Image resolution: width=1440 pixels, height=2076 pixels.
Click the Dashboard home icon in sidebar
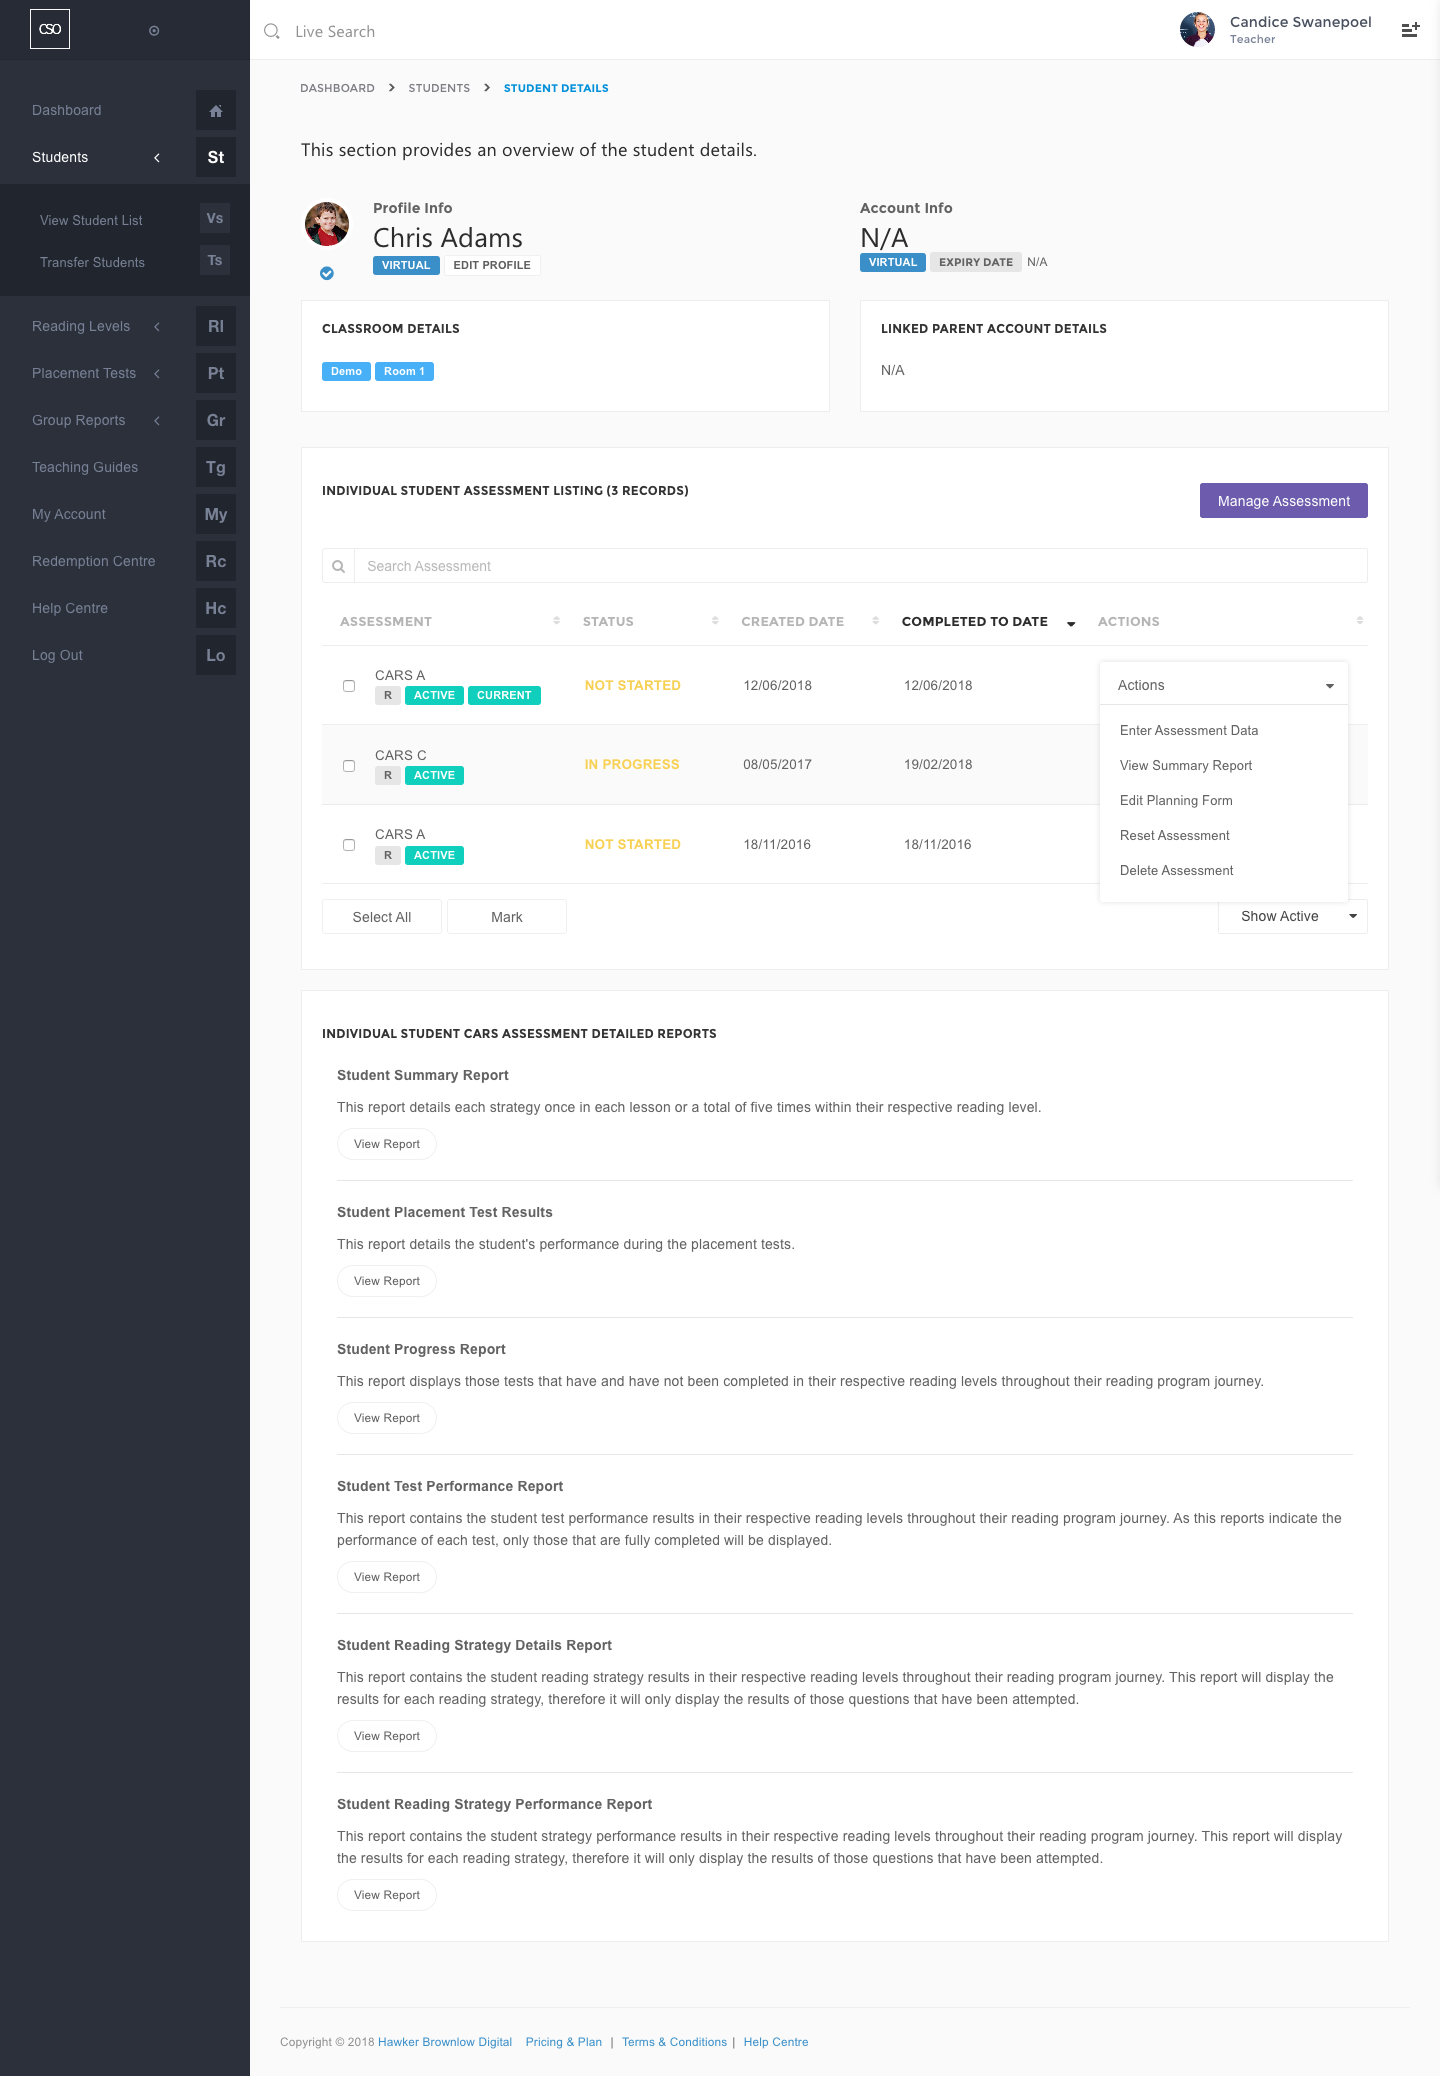click(x=216, y=111)
